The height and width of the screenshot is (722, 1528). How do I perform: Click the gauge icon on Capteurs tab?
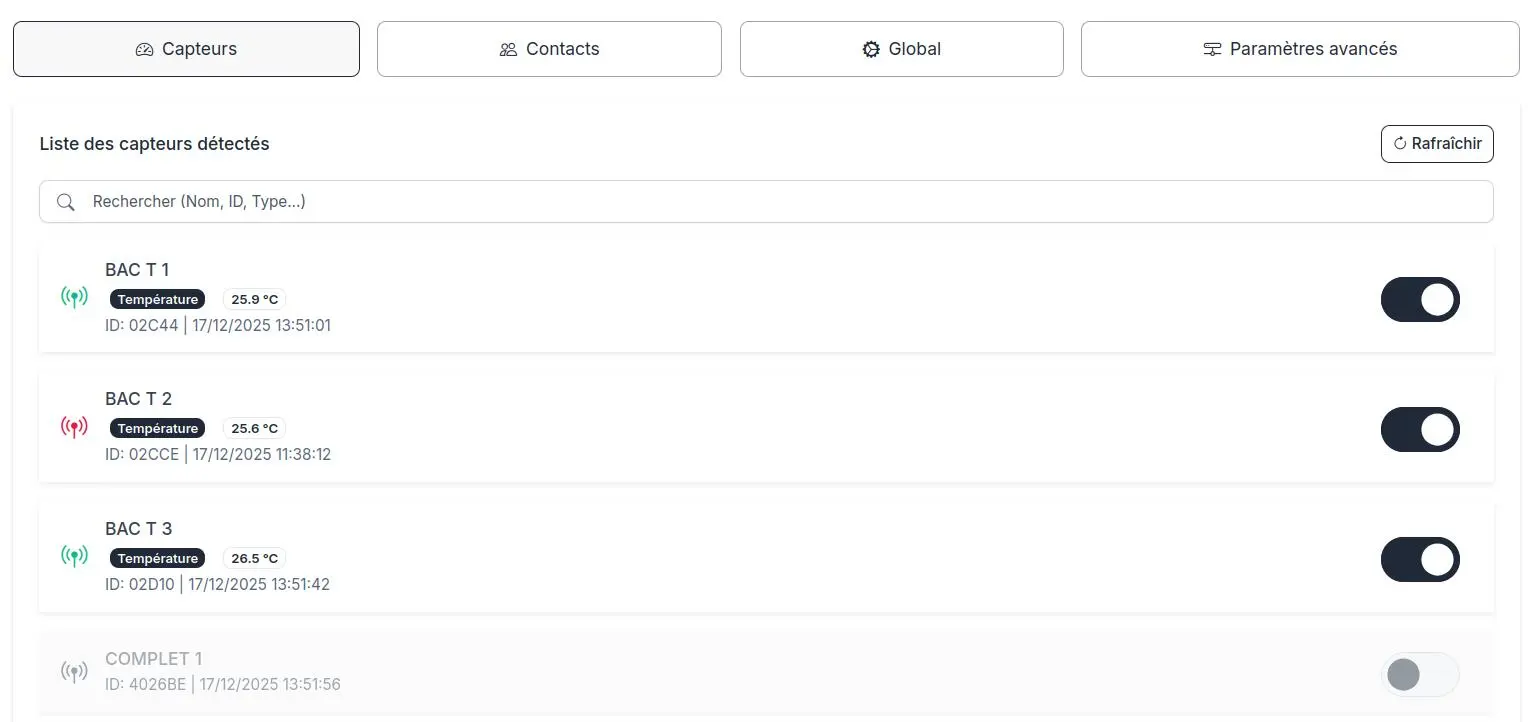tap(144, 49)
